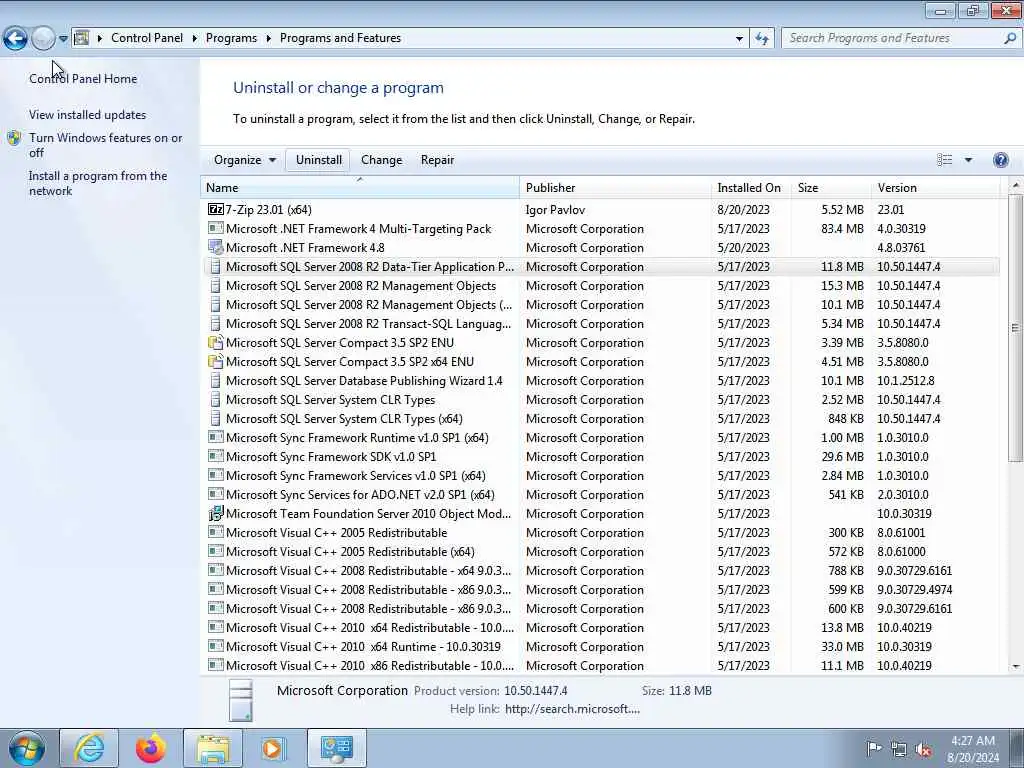Screen dimensions: 1024x768
Task: Click the muted volume tray icon
Action: [923, 749]
